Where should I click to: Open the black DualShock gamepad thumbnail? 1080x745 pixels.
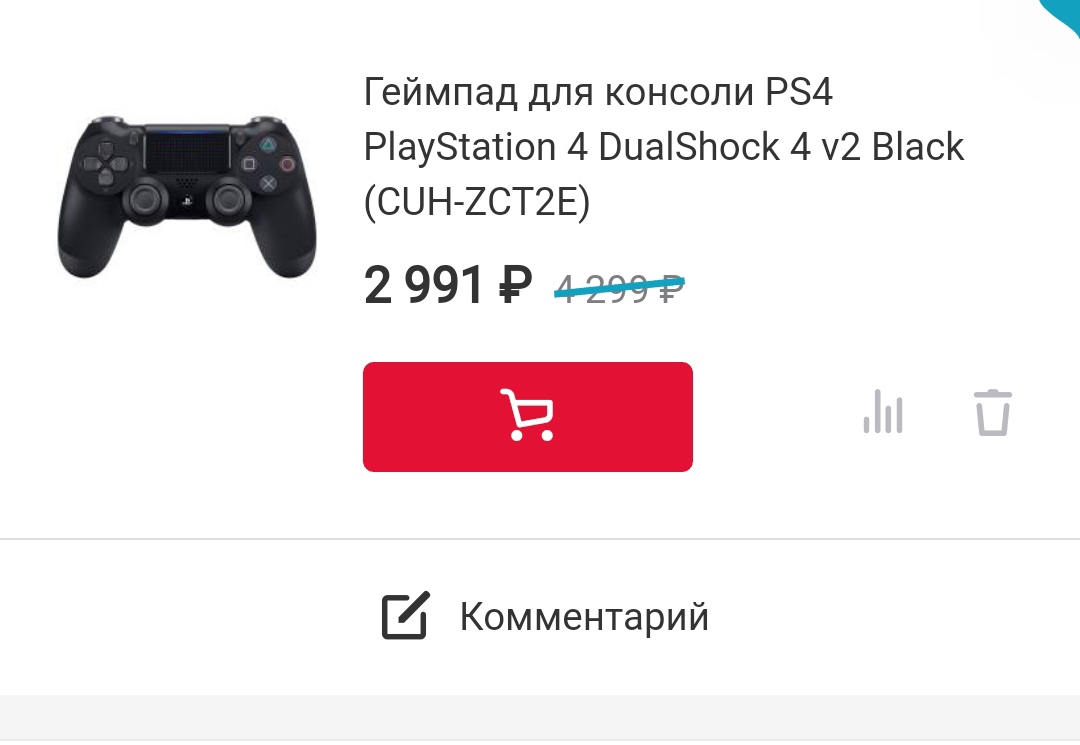(x=187, y=196)
